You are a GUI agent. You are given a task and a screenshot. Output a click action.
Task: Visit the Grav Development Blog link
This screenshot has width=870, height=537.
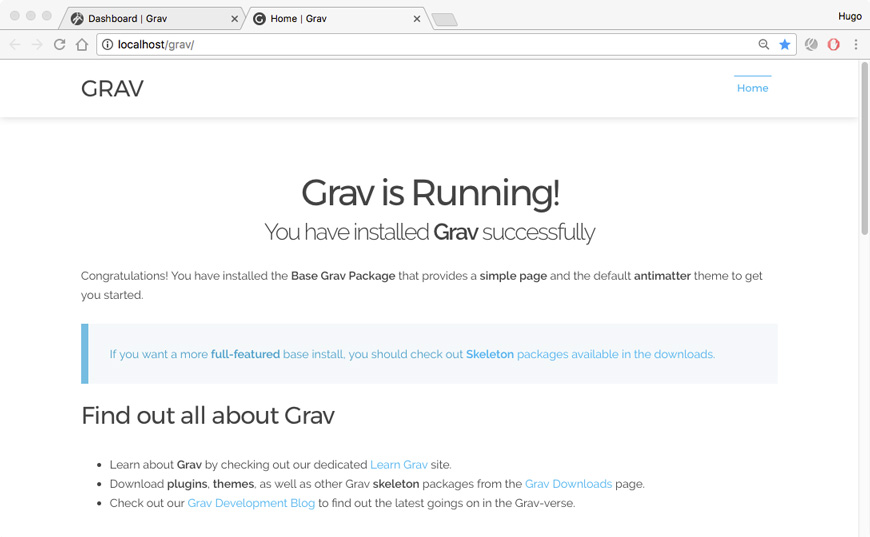pos(251,503)
